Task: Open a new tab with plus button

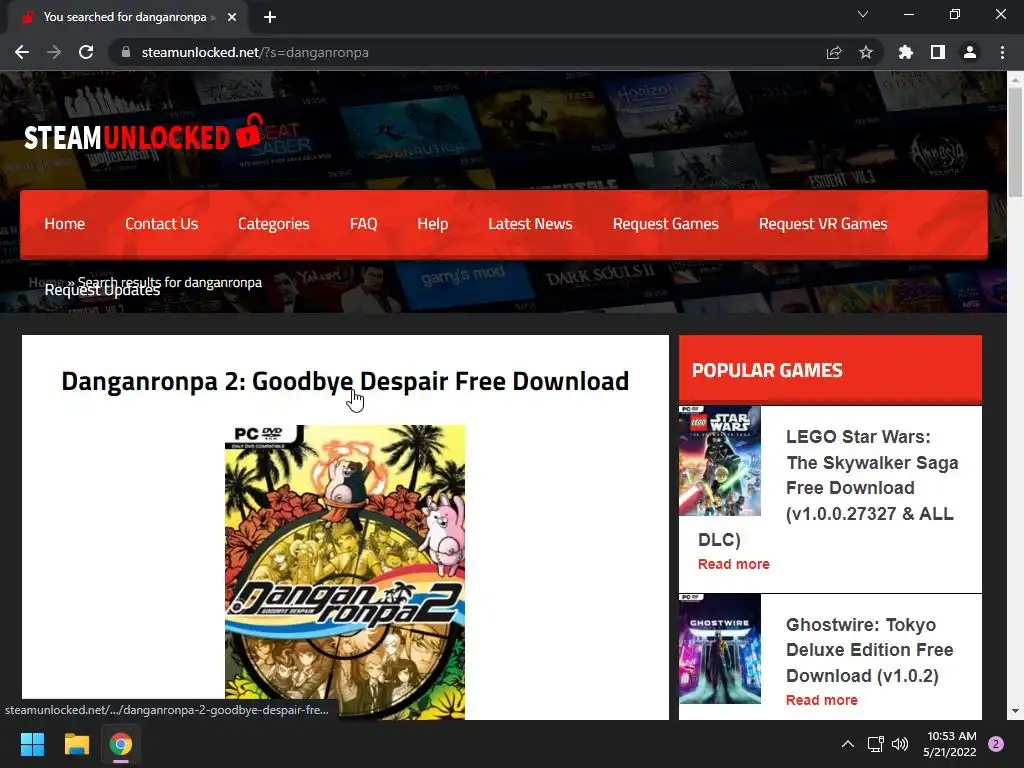Action: click(x=270, y=17)
